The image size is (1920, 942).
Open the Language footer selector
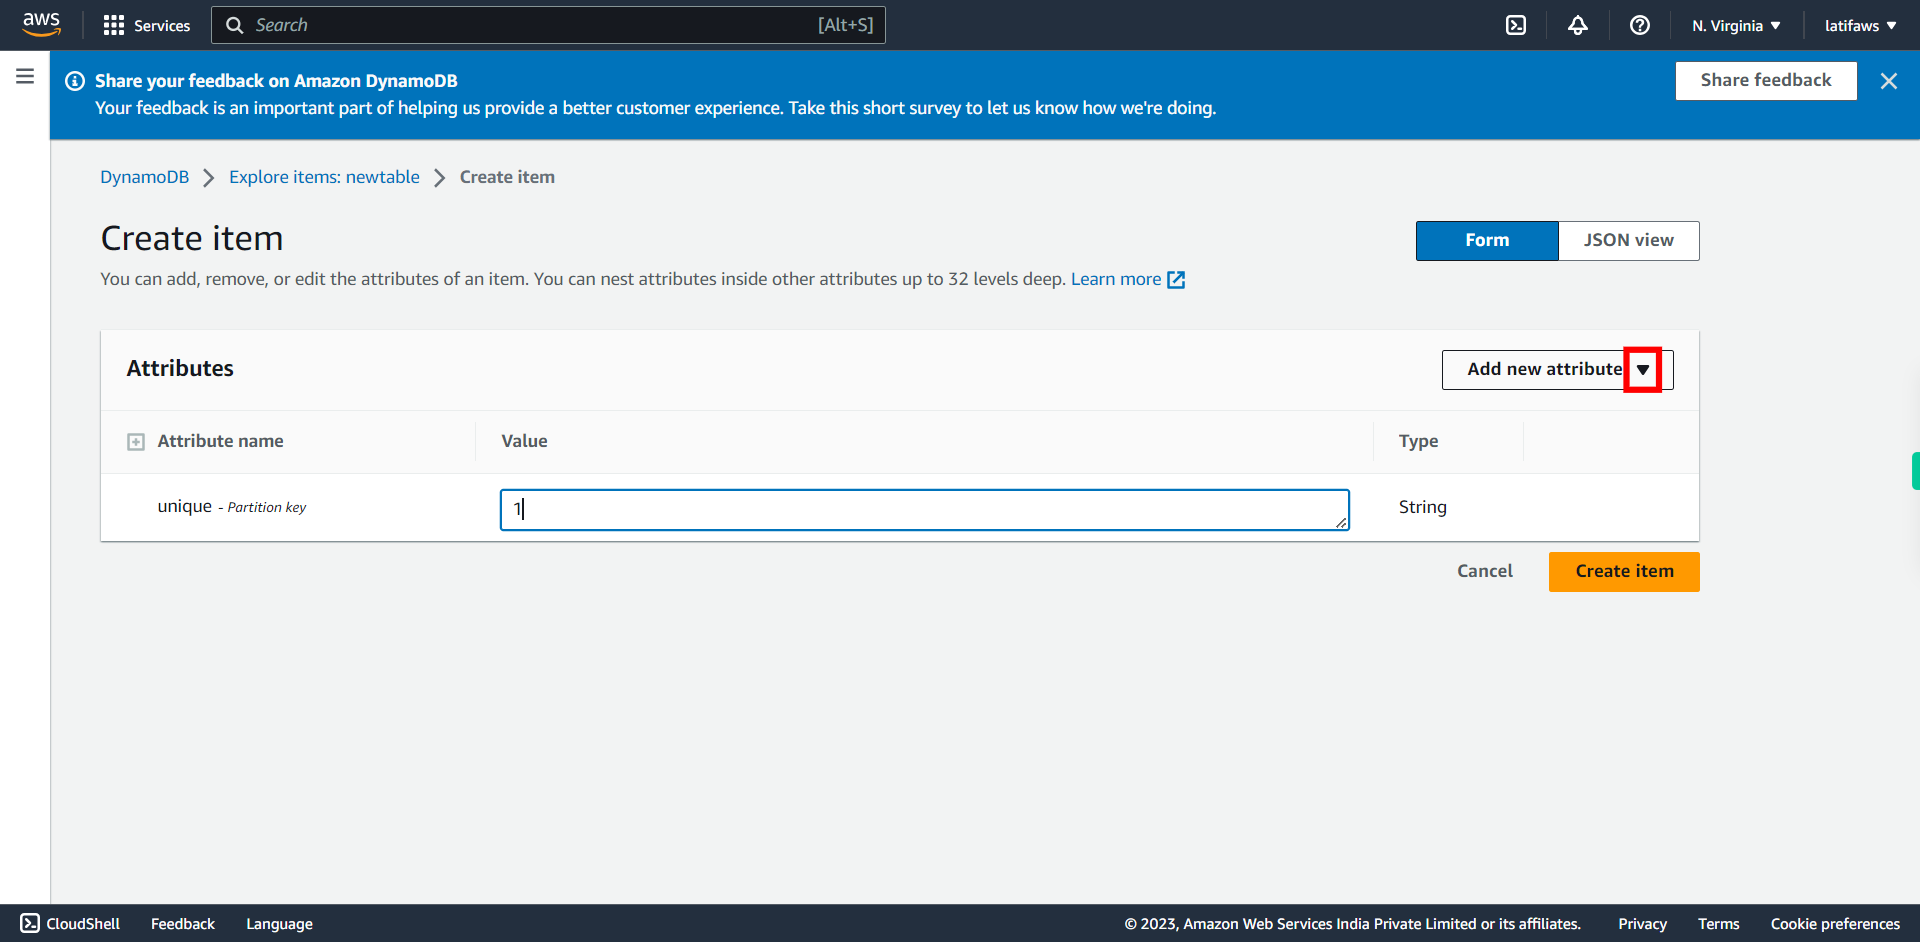tap(279, 924)
